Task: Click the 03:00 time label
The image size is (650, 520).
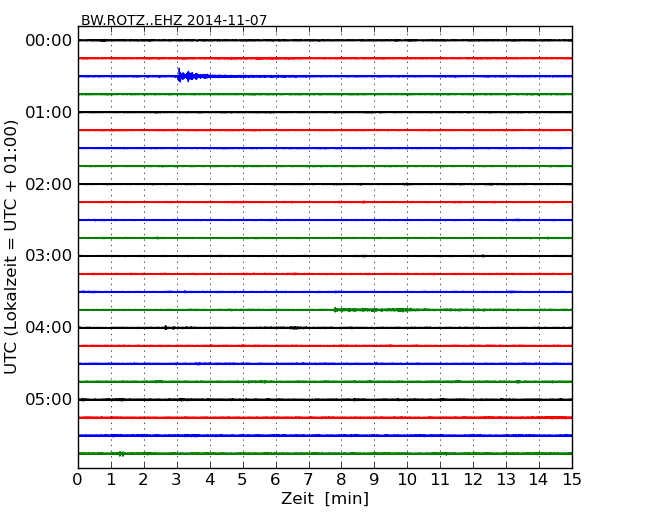Action: point(49,256)
